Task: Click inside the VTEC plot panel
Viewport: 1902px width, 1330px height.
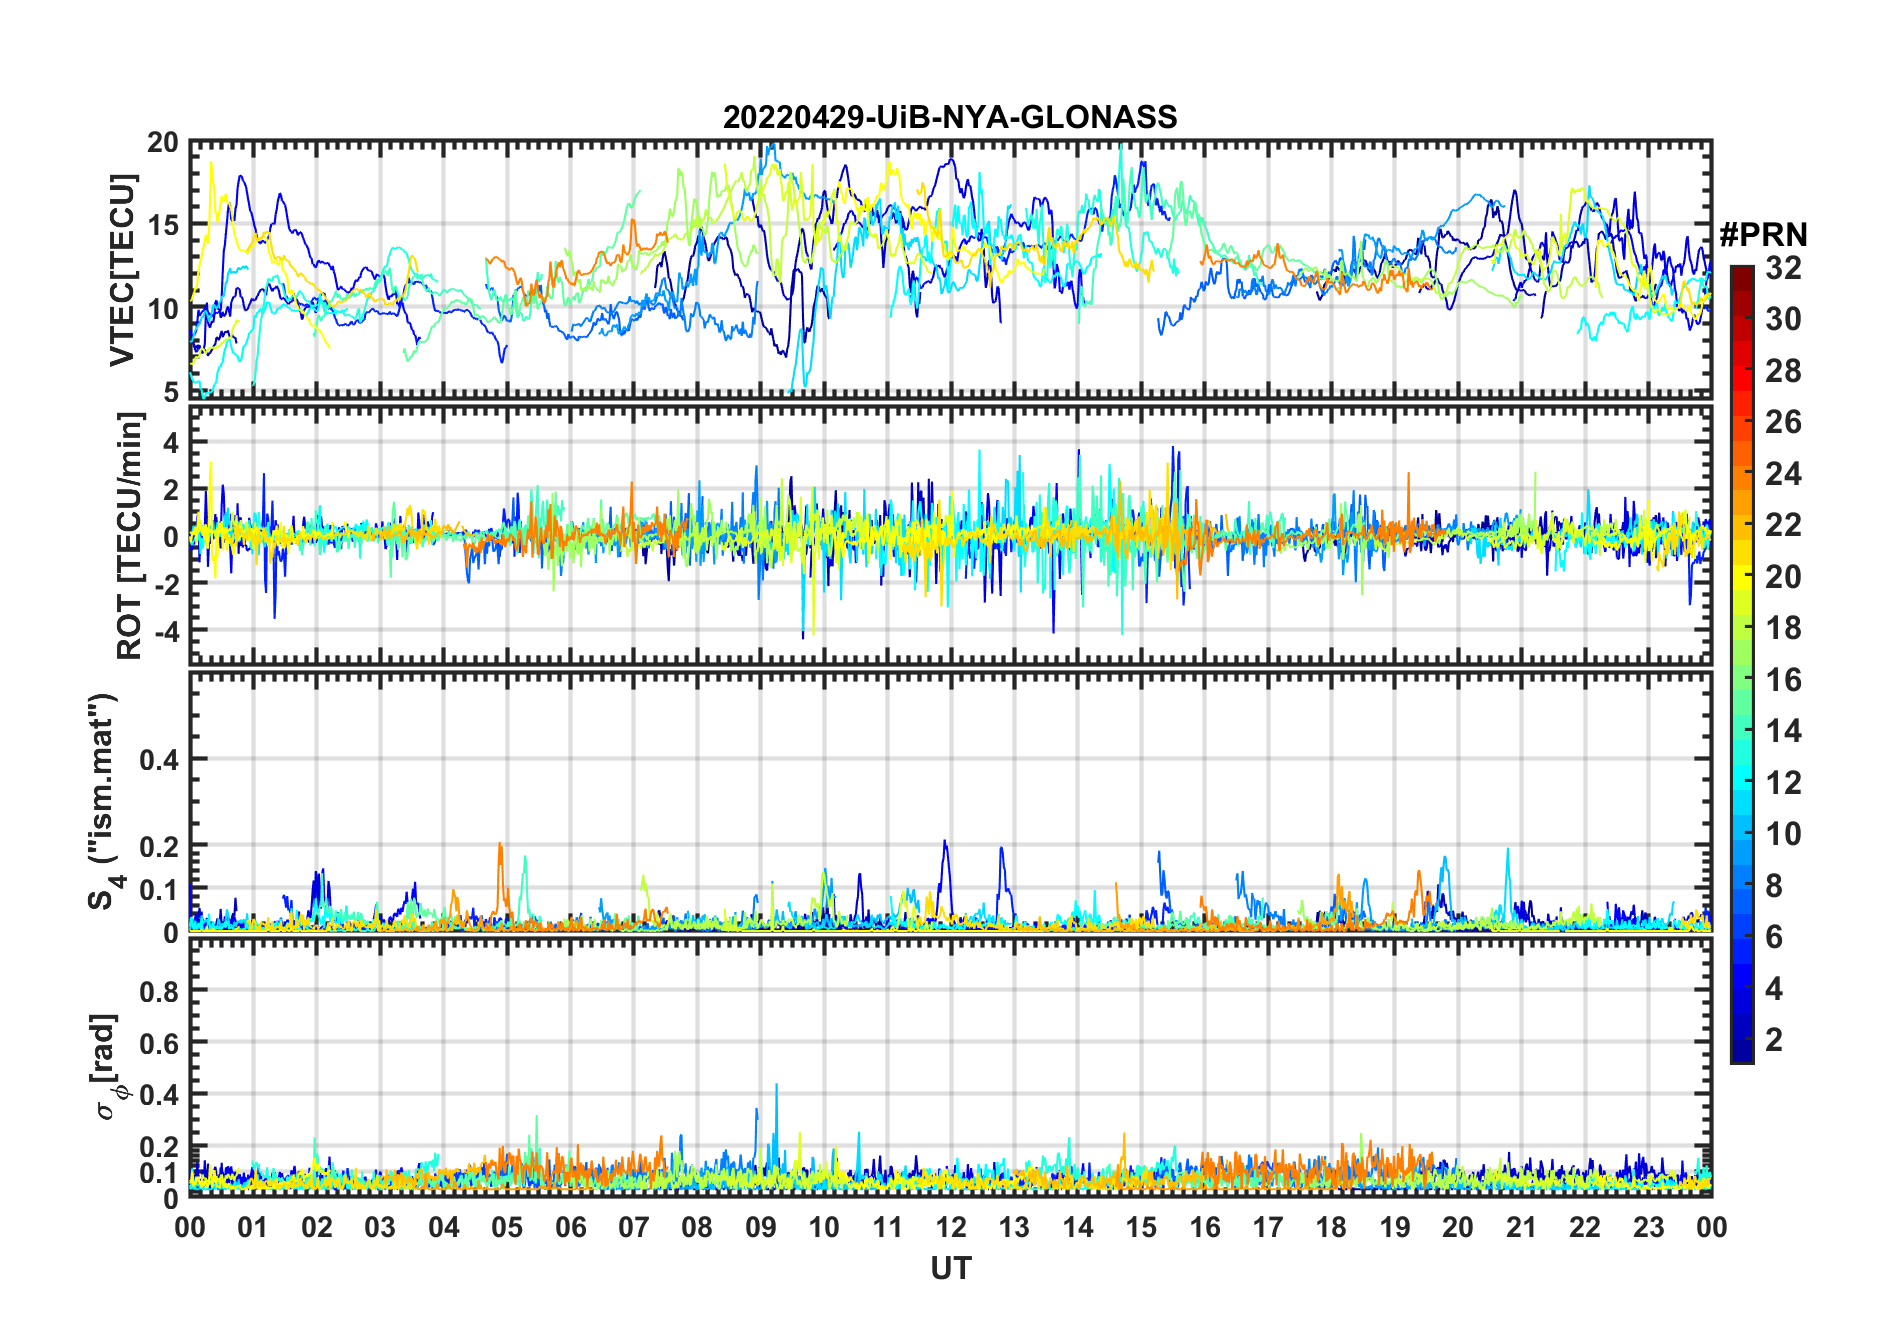Action: pyautogui.click(x=950, y=268)
